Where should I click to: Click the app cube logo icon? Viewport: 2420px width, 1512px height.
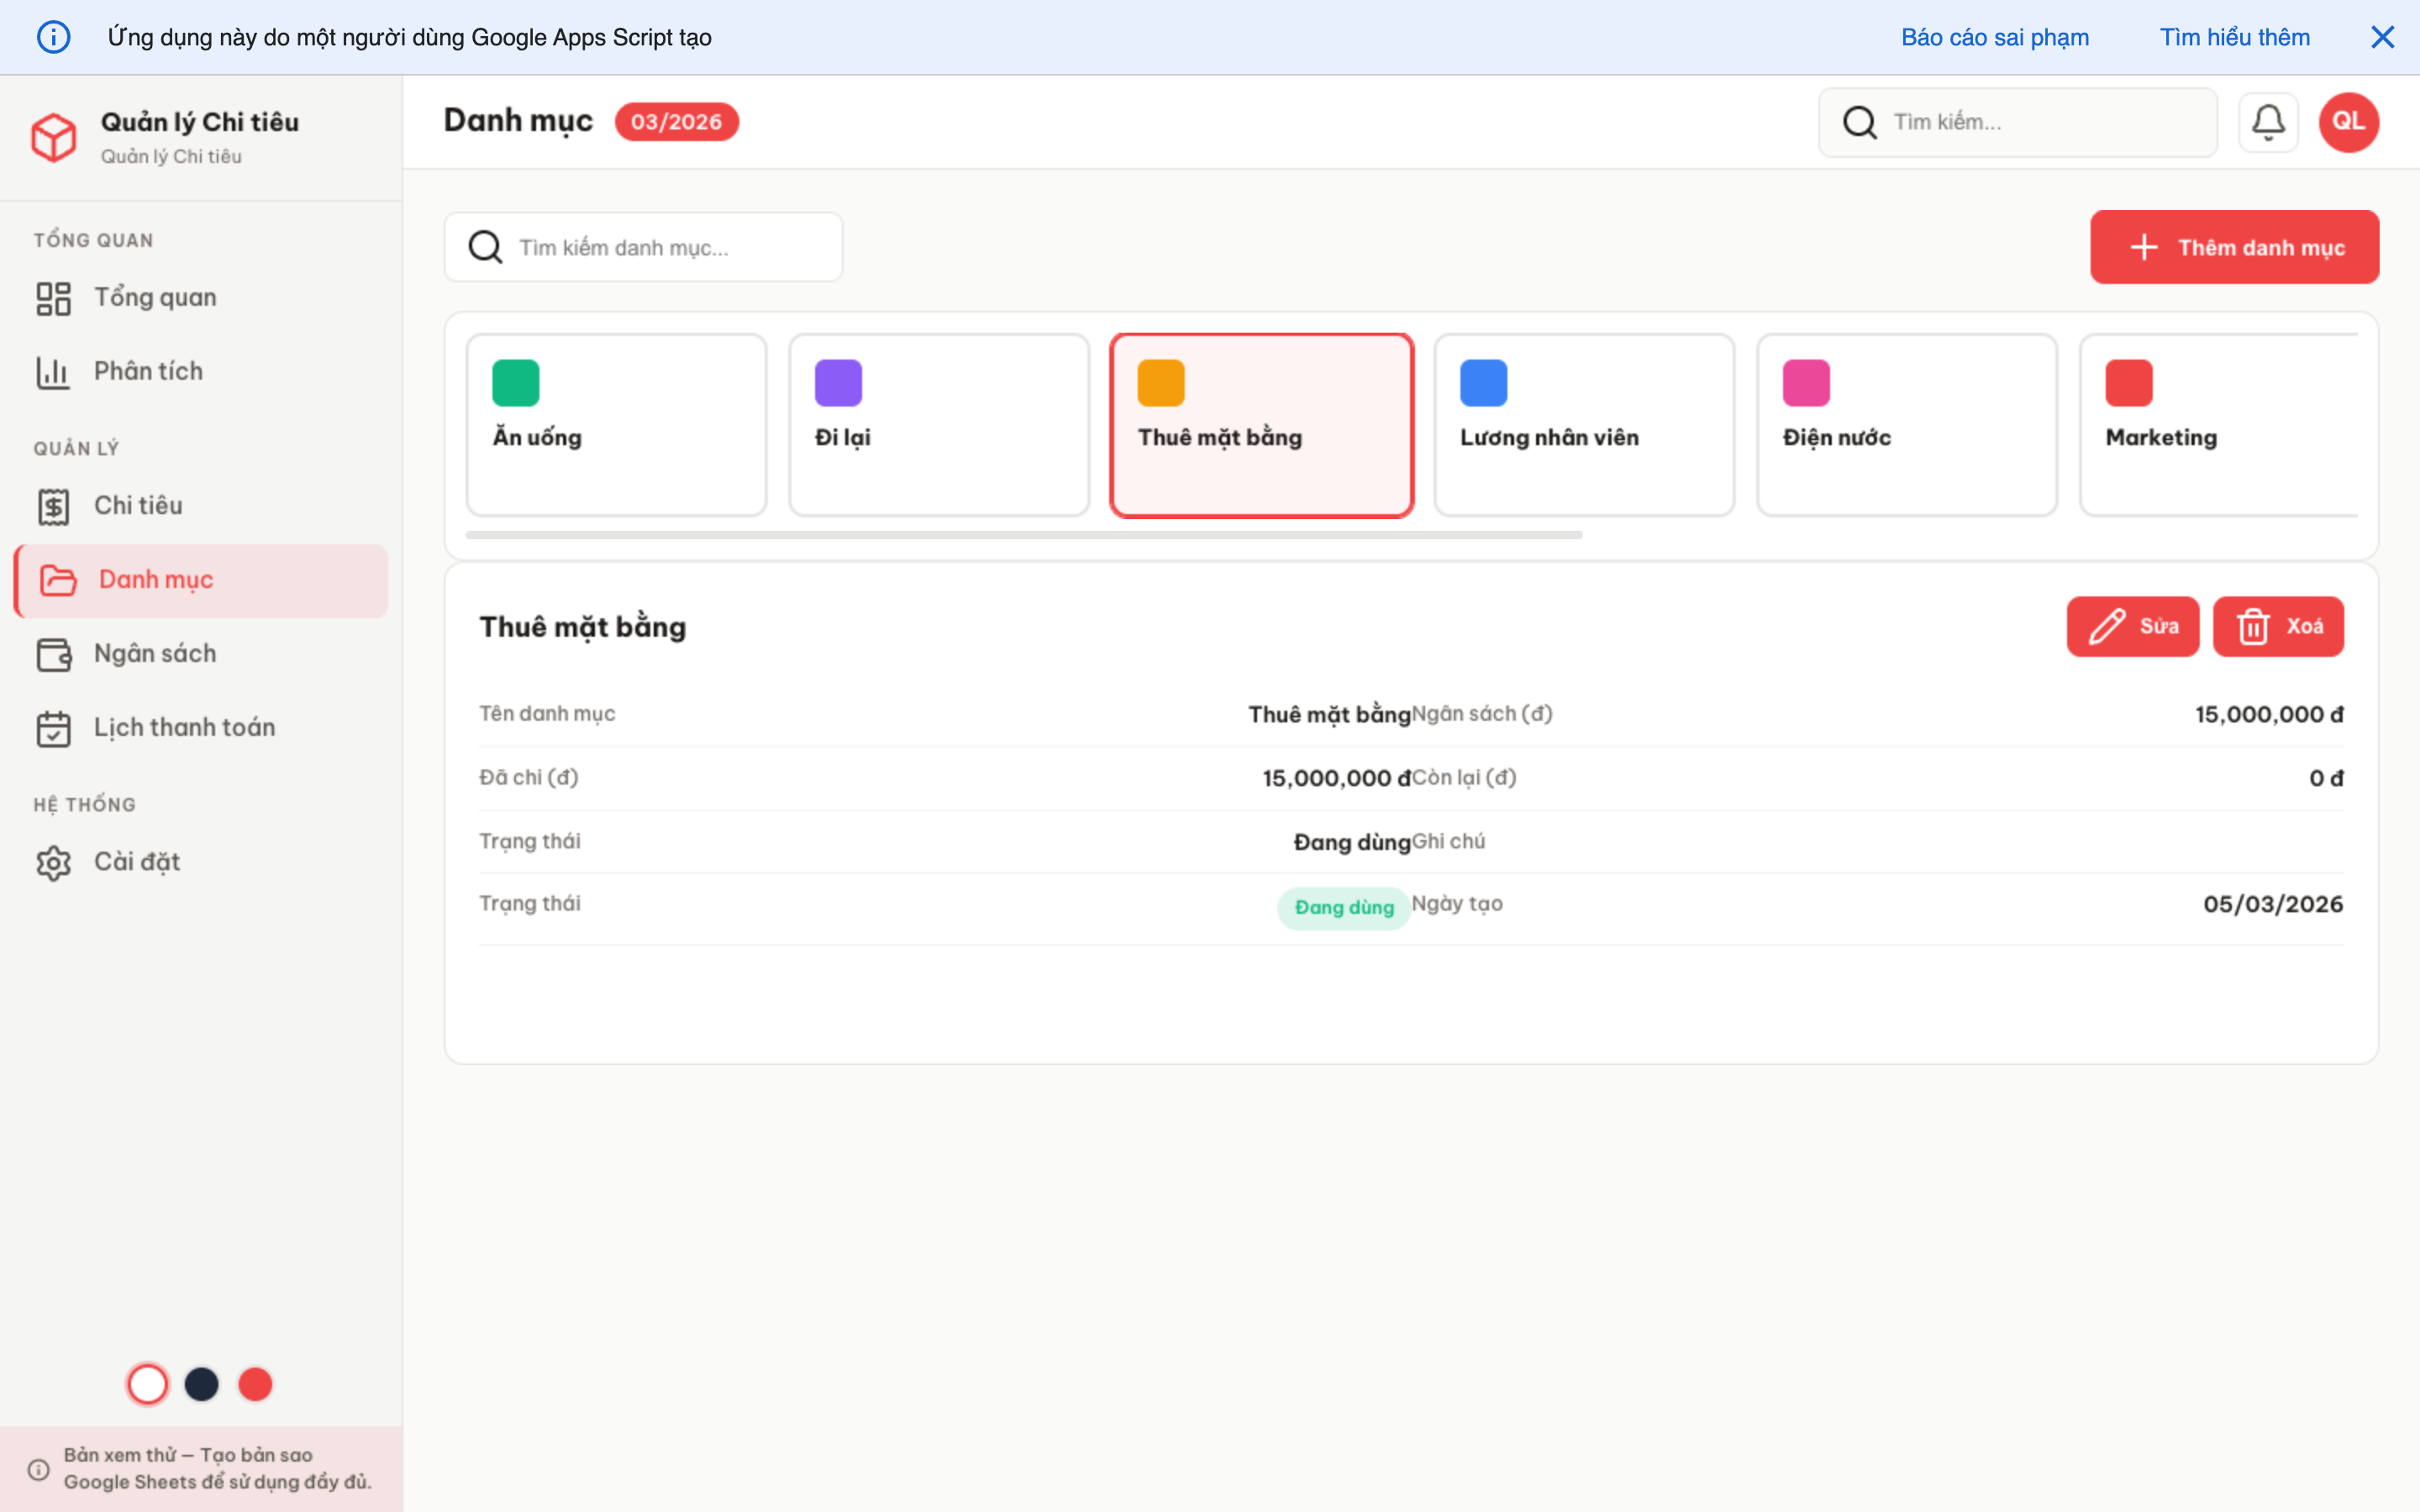(x=54, y=137)
